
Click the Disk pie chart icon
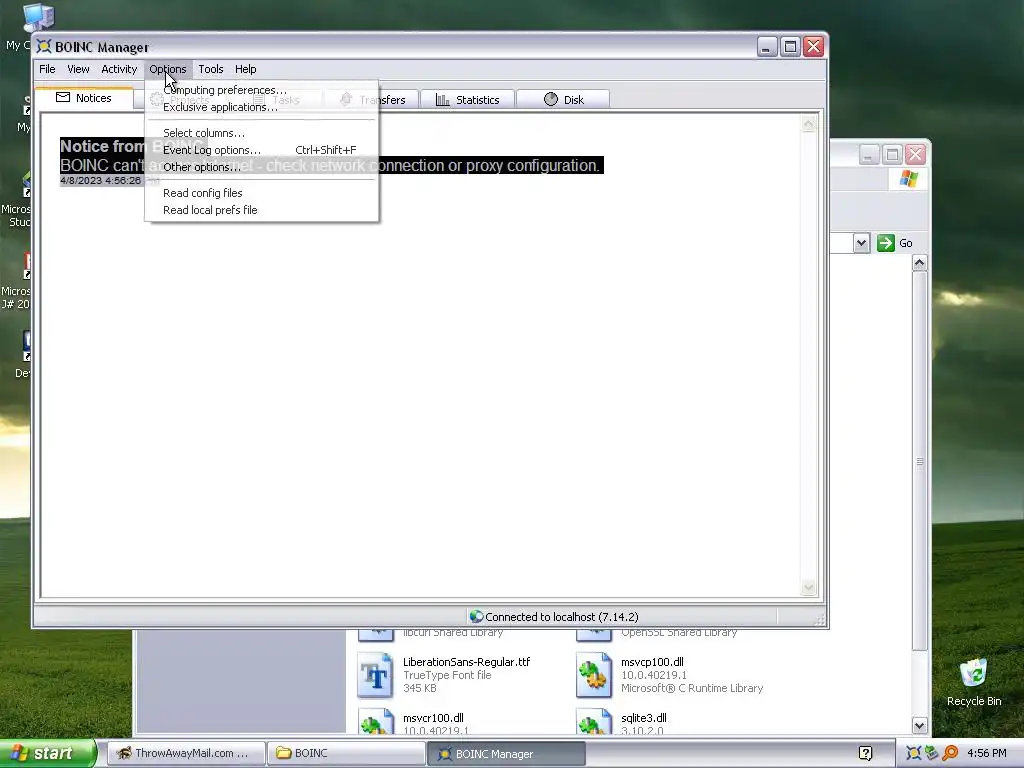pyautogui.click(x=551, y=99)
